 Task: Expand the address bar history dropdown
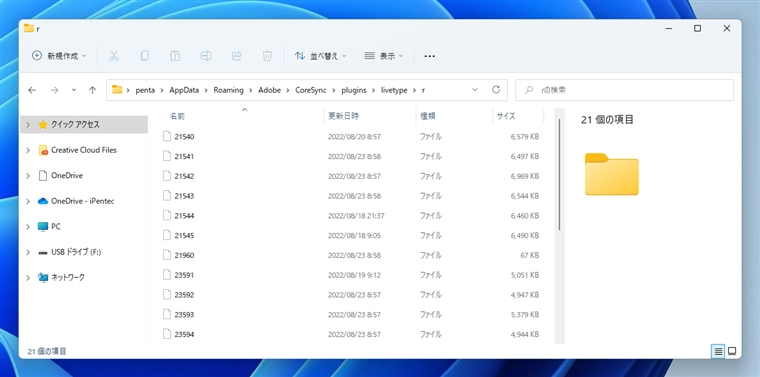pos(475,90)
